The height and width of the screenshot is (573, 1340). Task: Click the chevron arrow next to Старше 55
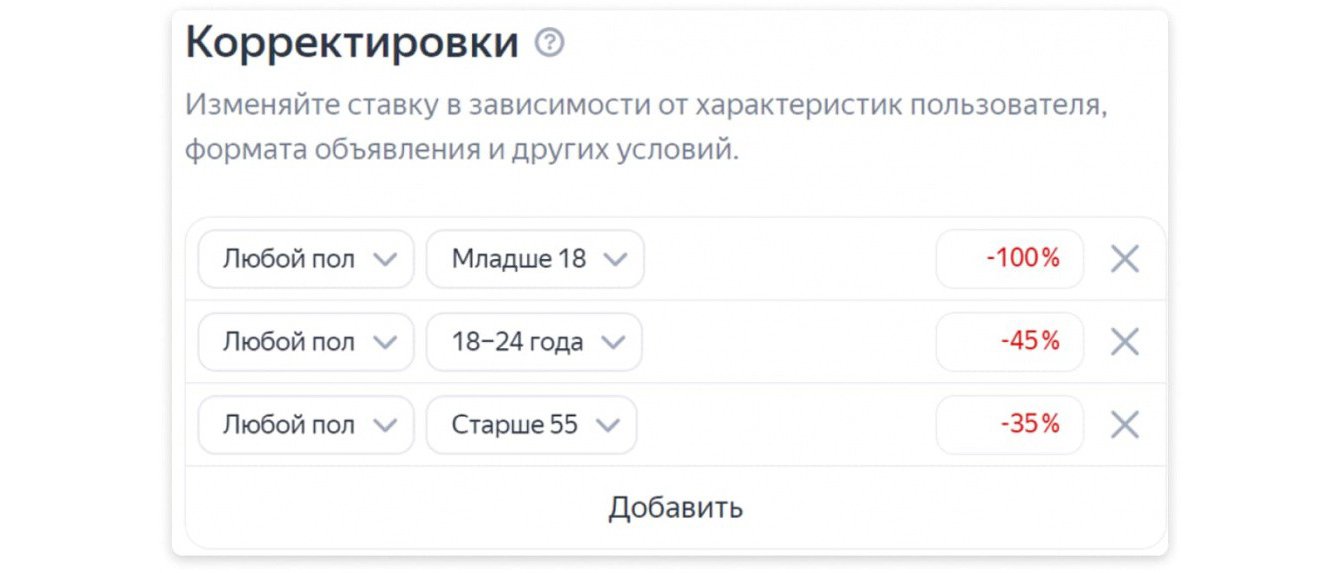pyautogui.click(x=607, y=426)
